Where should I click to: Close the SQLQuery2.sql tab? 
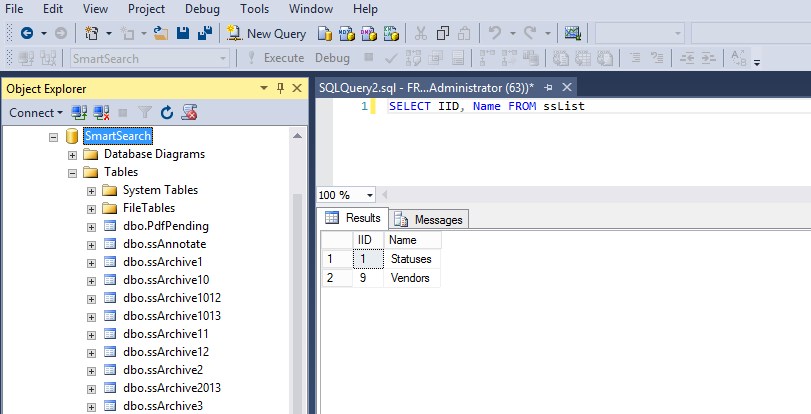point(567,87)
